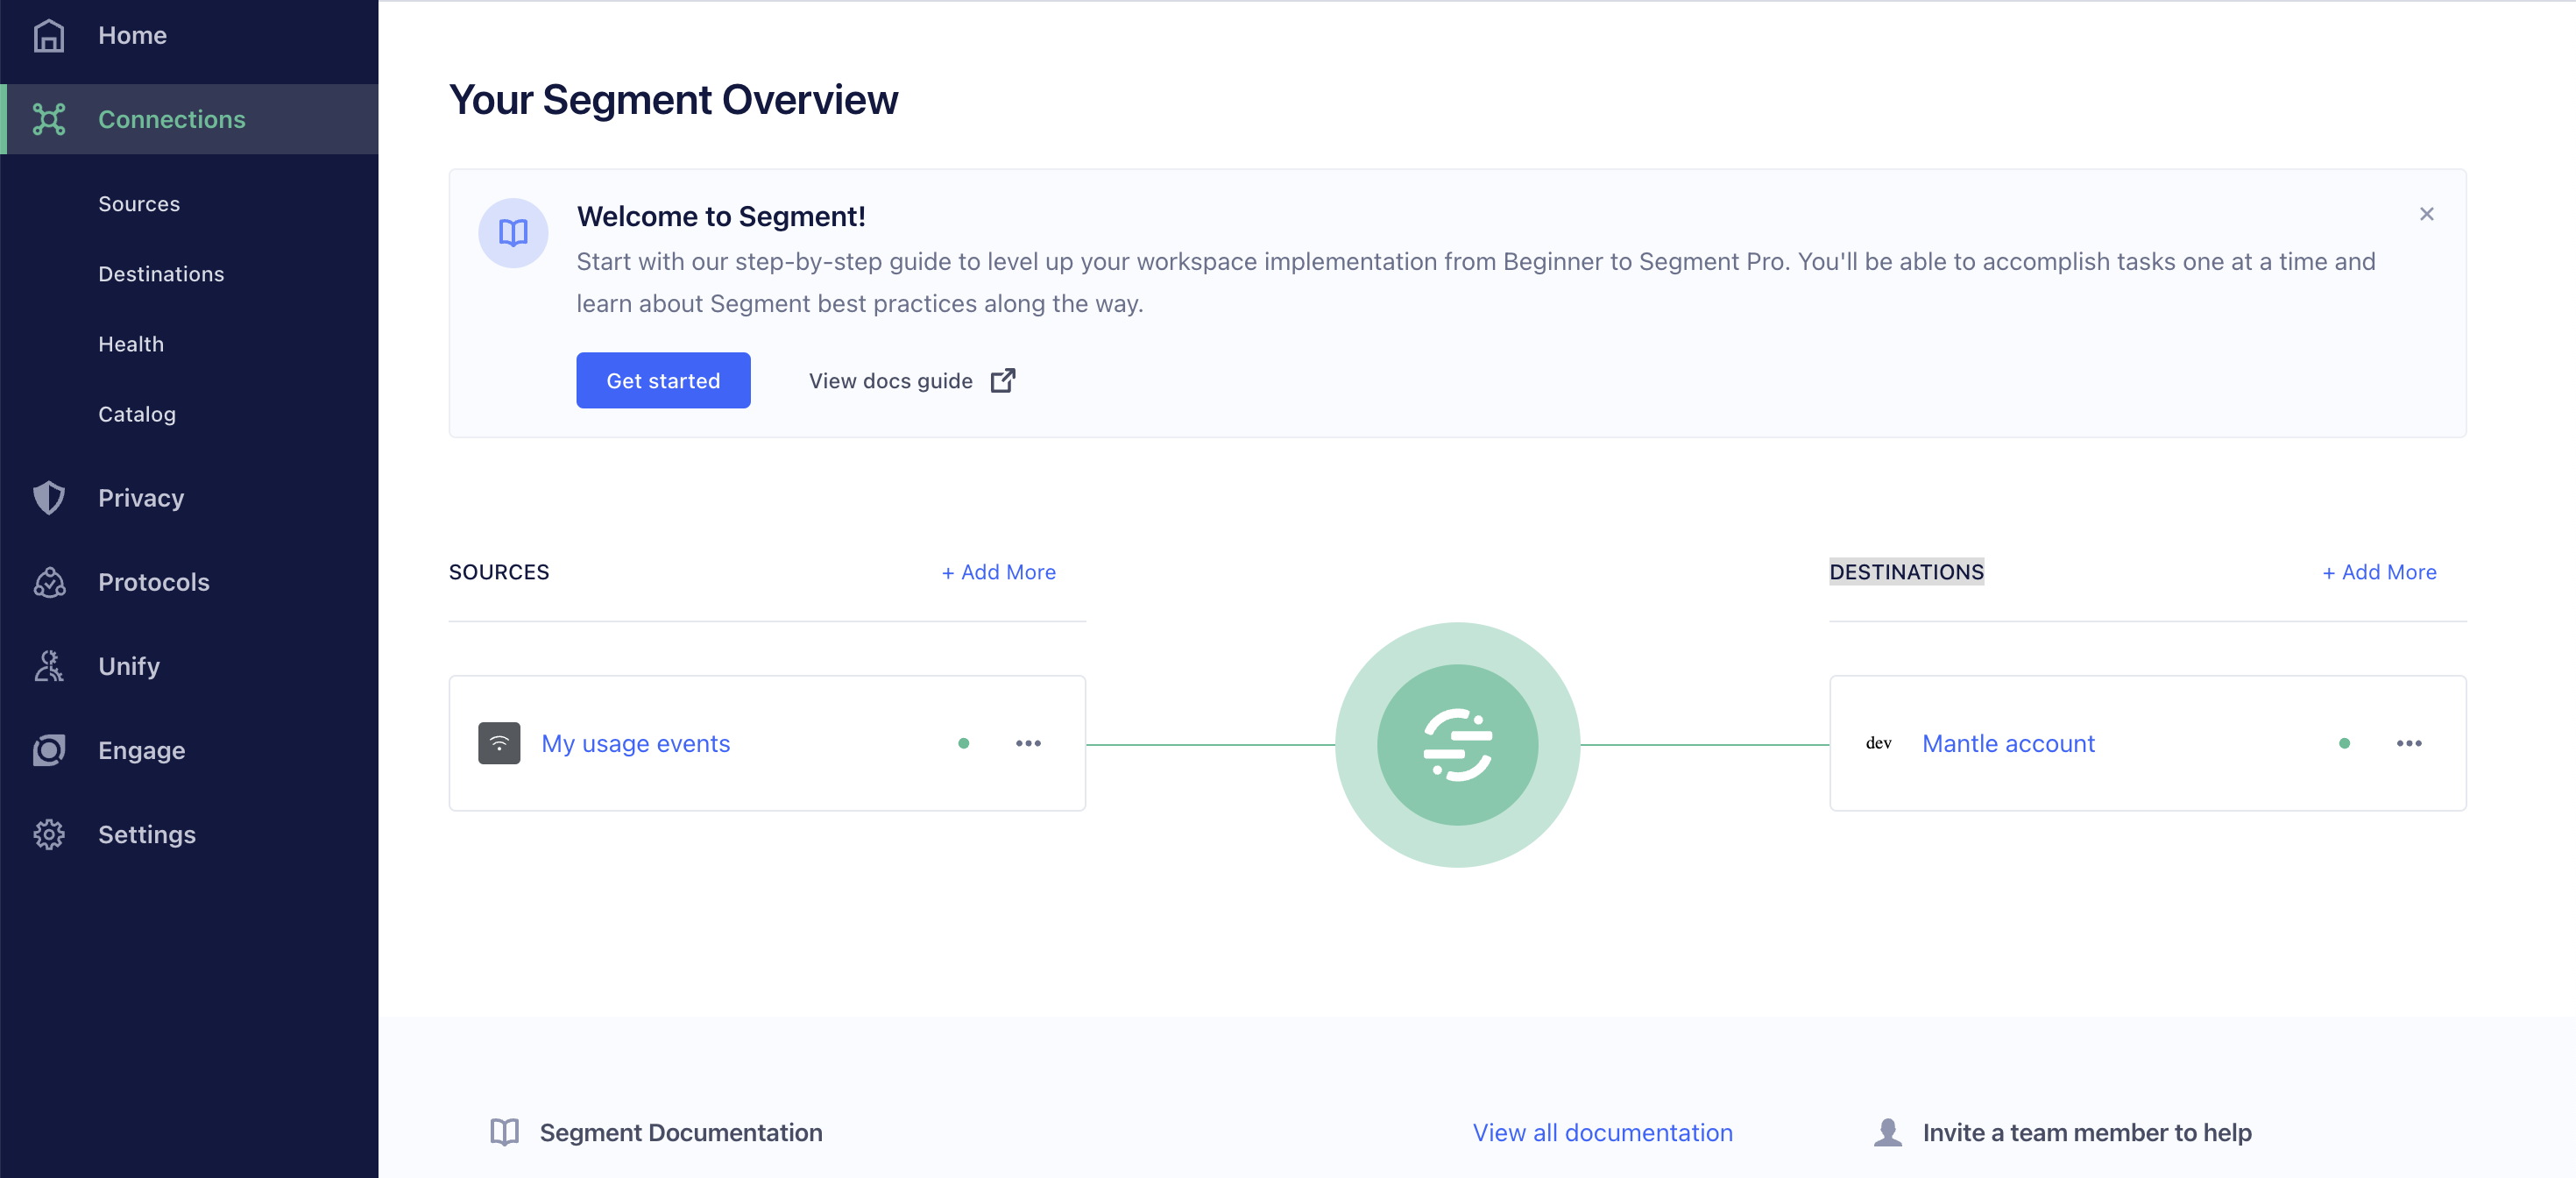Image resolution: width=2576 pixels, height=1178 pixels.
Task: Open Sources in the Connections submenu
Action: (x=139, y=204)
